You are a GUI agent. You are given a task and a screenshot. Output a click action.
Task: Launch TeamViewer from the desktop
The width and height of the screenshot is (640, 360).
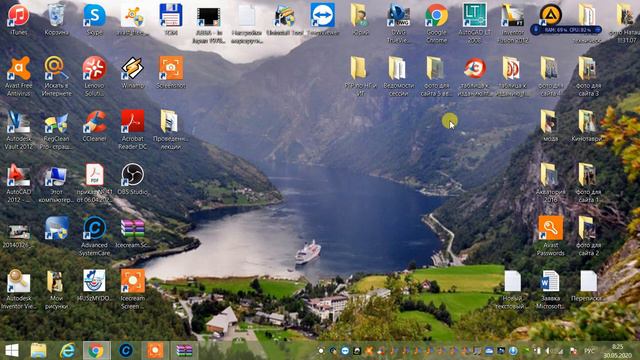pyautogui.click(x=322, y=19)
